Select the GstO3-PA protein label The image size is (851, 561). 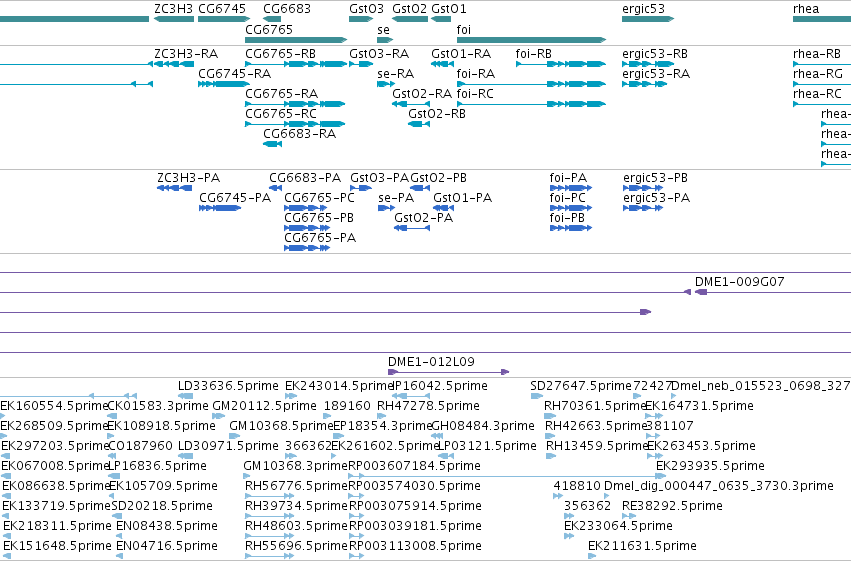379,178
